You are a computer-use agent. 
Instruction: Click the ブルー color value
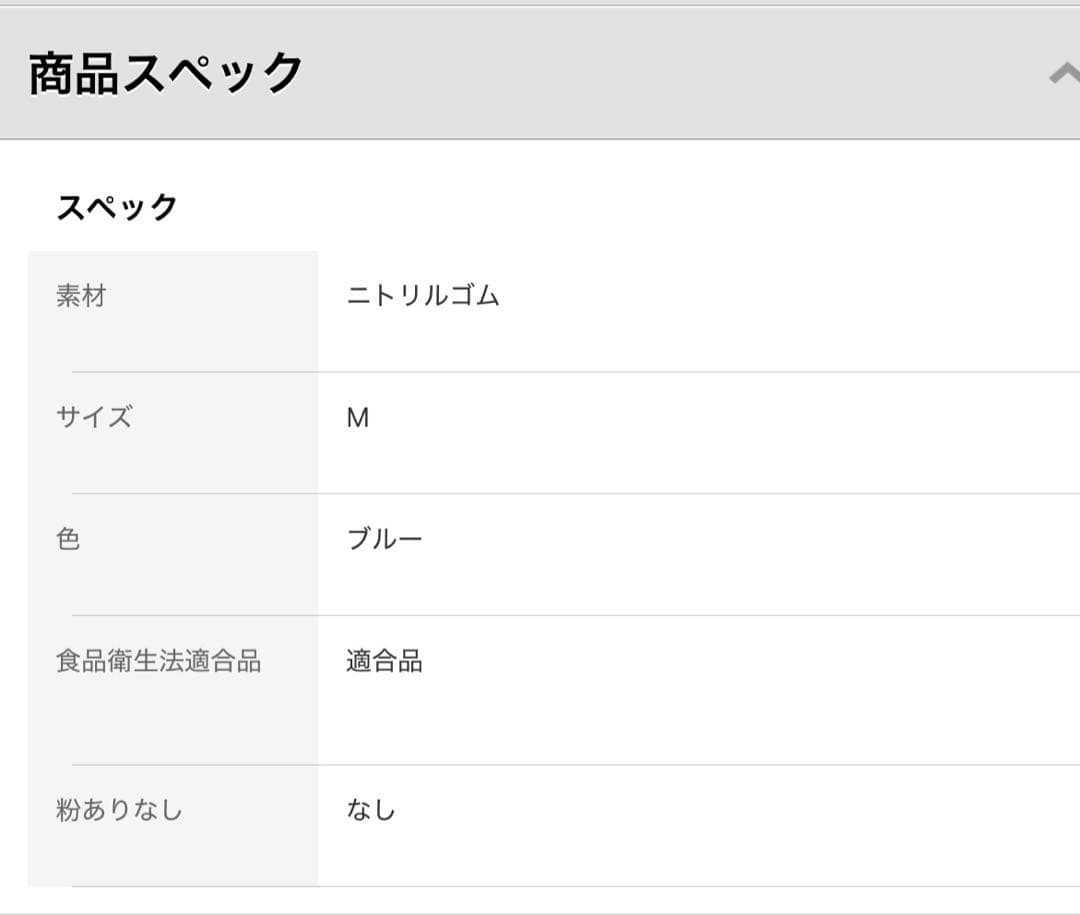pos(385,539)
